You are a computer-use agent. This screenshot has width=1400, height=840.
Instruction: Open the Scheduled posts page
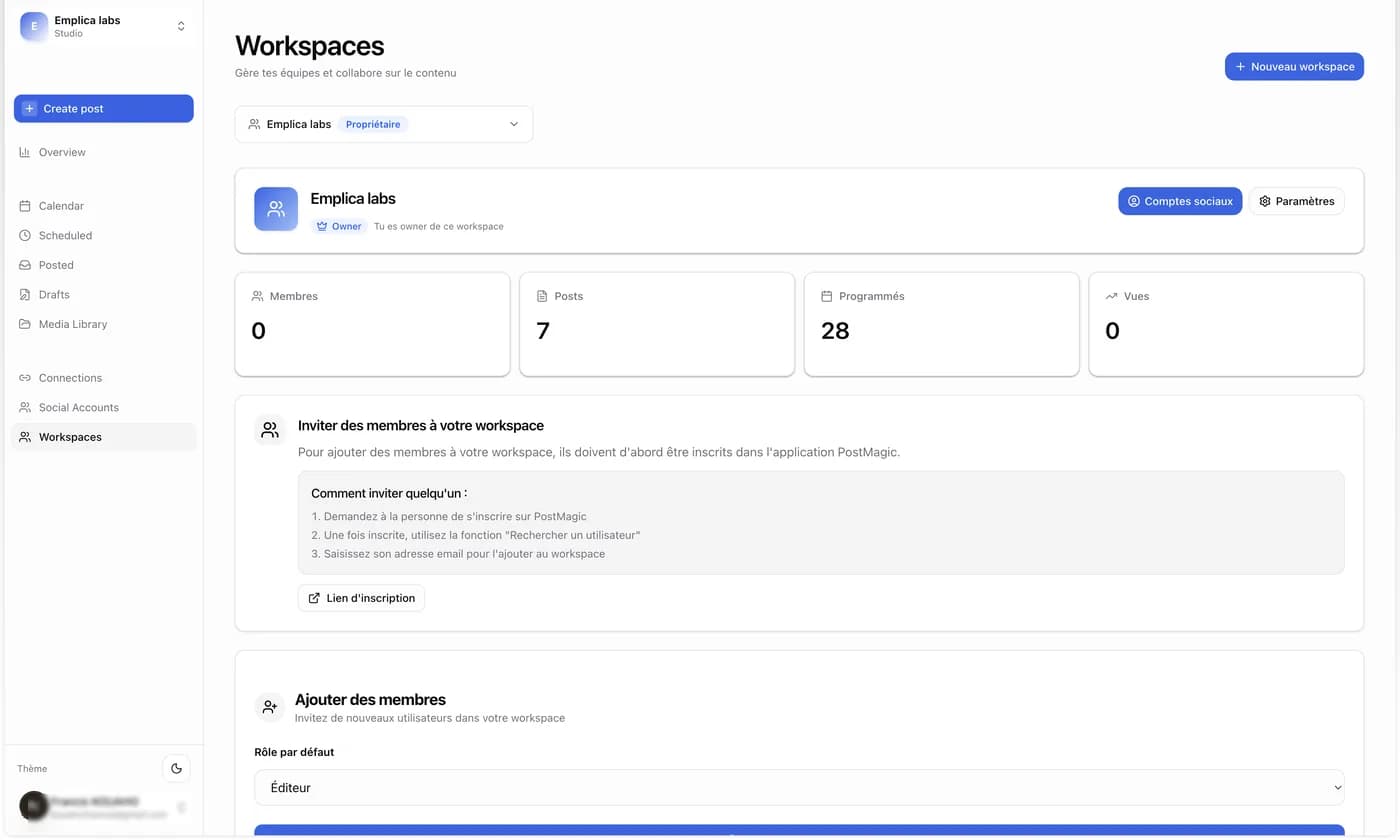point(104,236)
